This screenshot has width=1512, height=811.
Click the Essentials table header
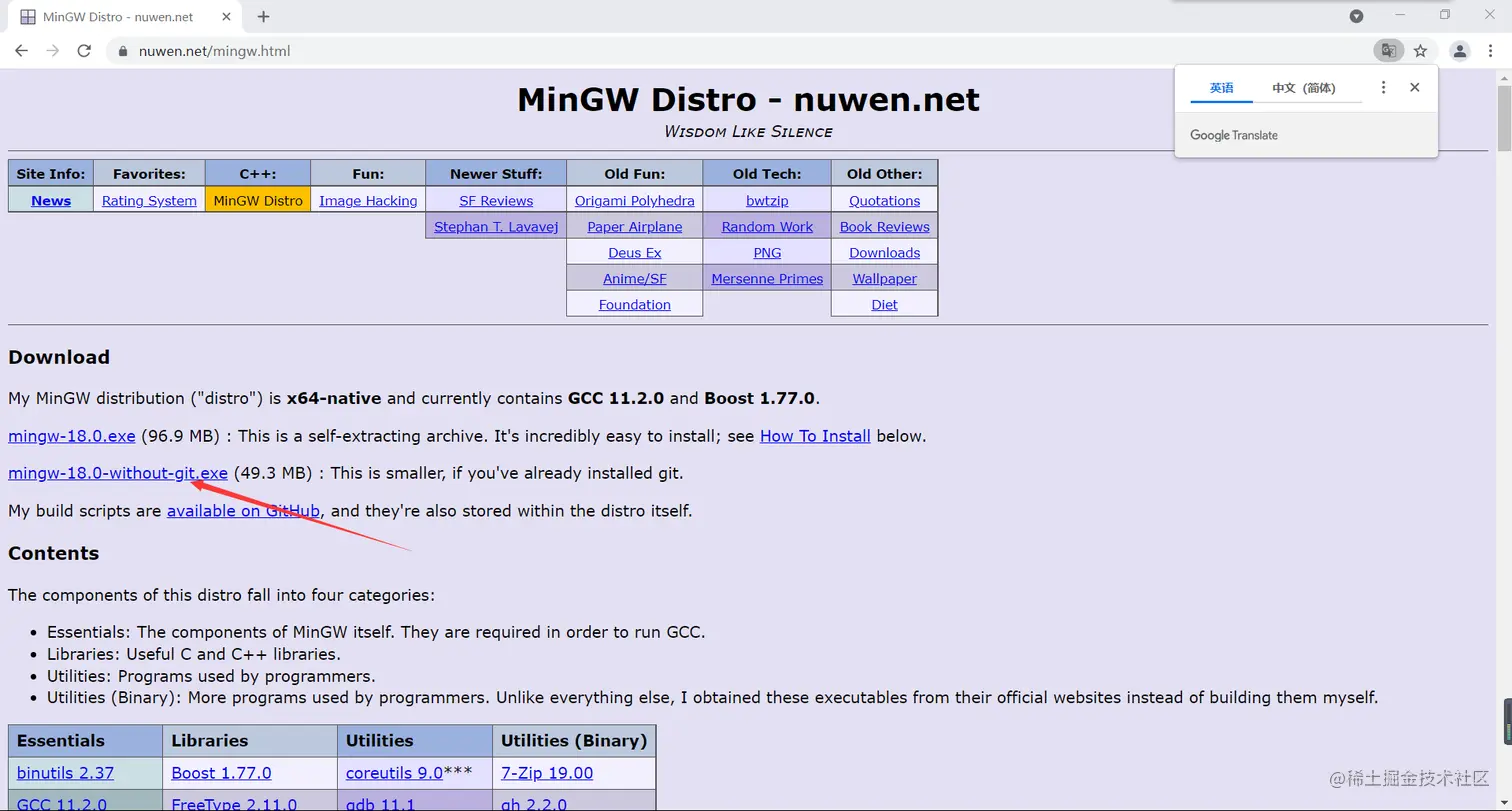click(x=85, y=741)
